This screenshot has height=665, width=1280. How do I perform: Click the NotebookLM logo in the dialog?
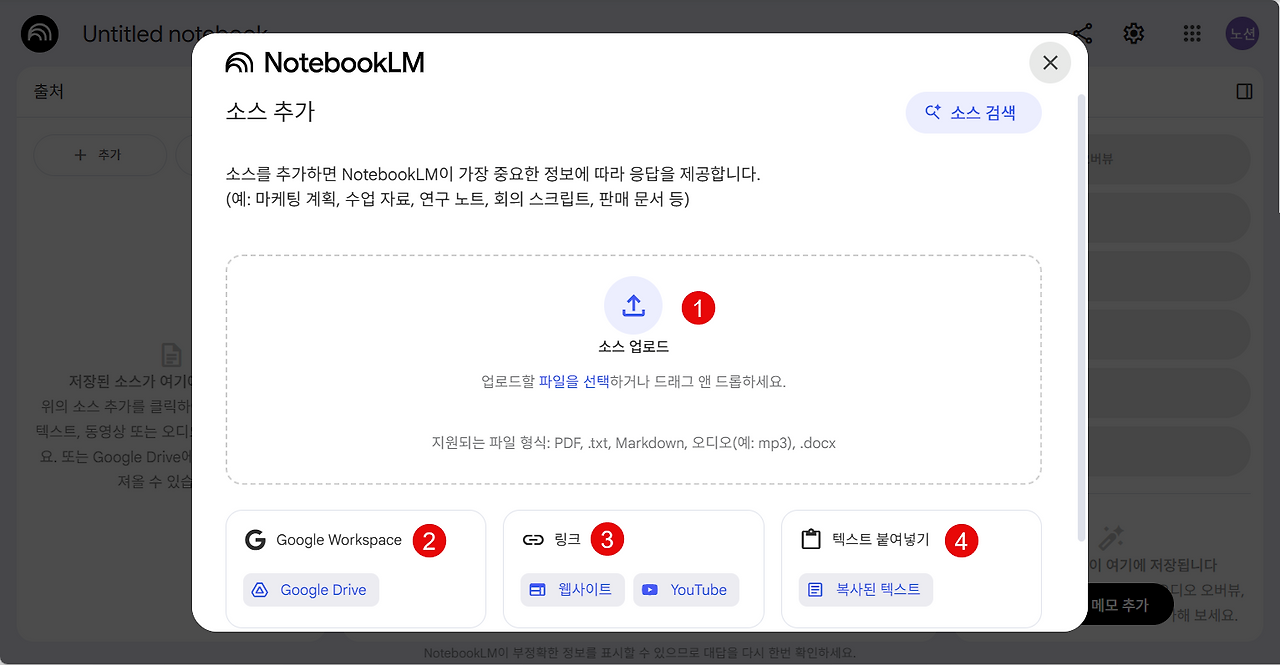pos(325,63)
